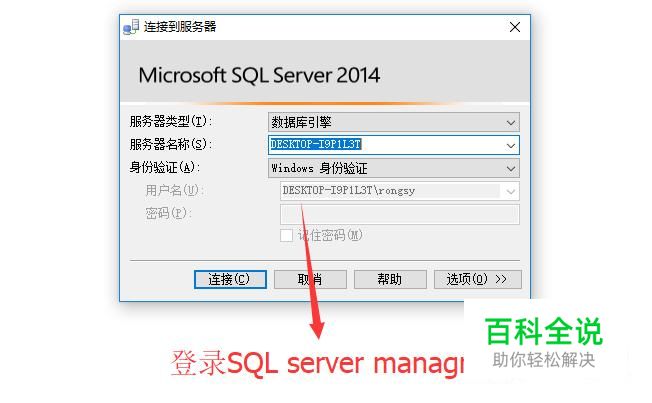Click the 服务器类型(T) label
Screen dimensions: 652x403
tap(171, 121)
